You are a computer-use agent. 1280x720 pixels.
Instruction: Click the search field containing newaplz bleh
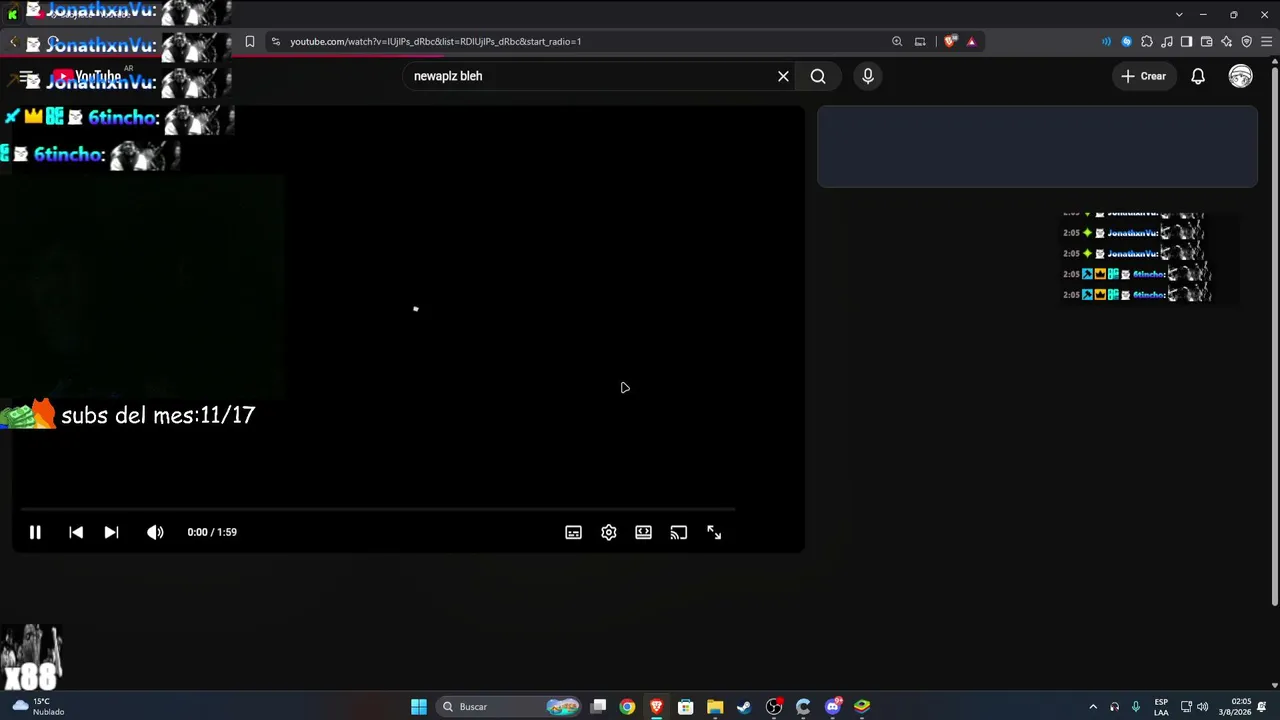(x=590, y=76)
